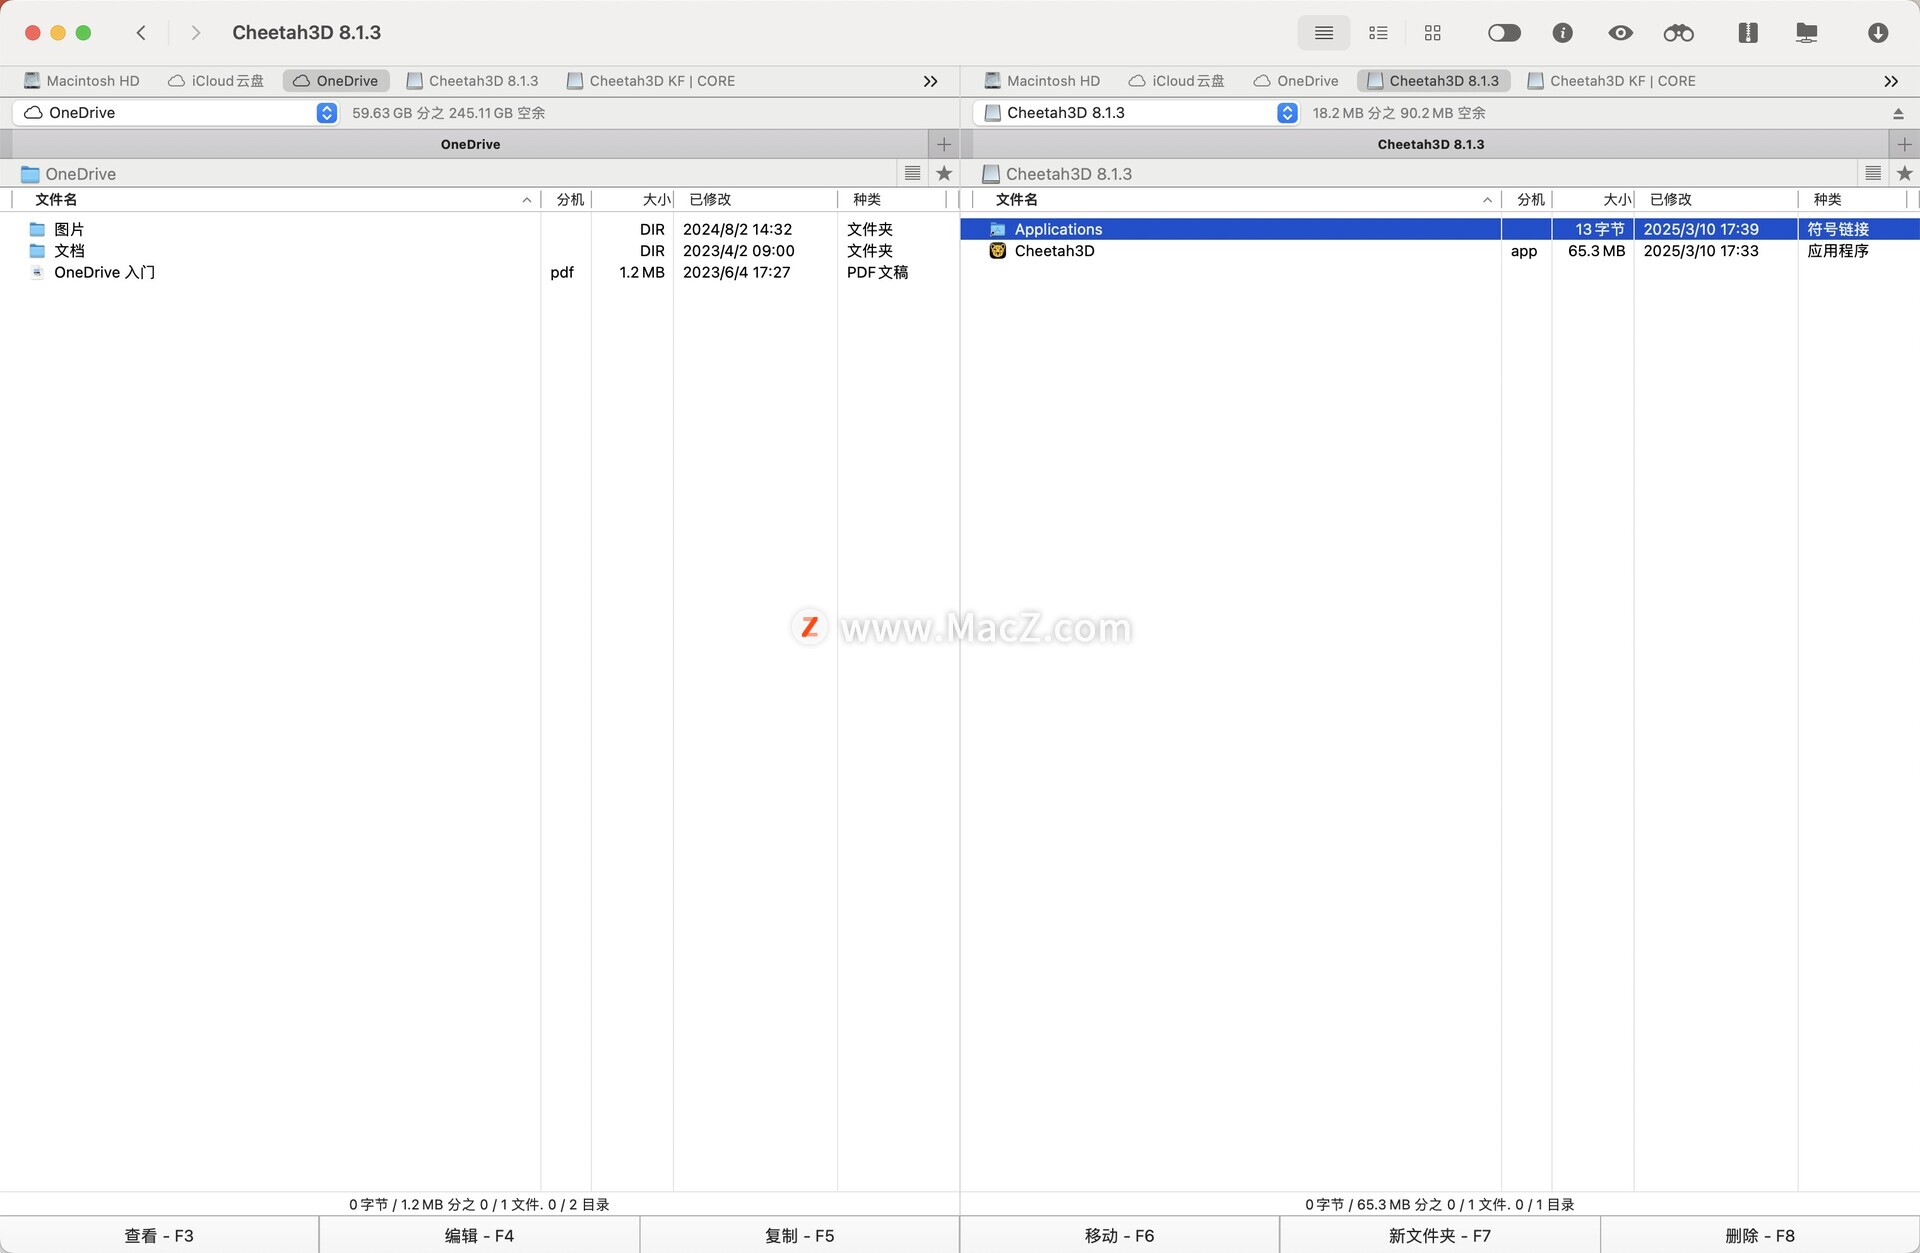Sort left panel by 已修改 column
1920x1253 pixels.
pos(755,200)
